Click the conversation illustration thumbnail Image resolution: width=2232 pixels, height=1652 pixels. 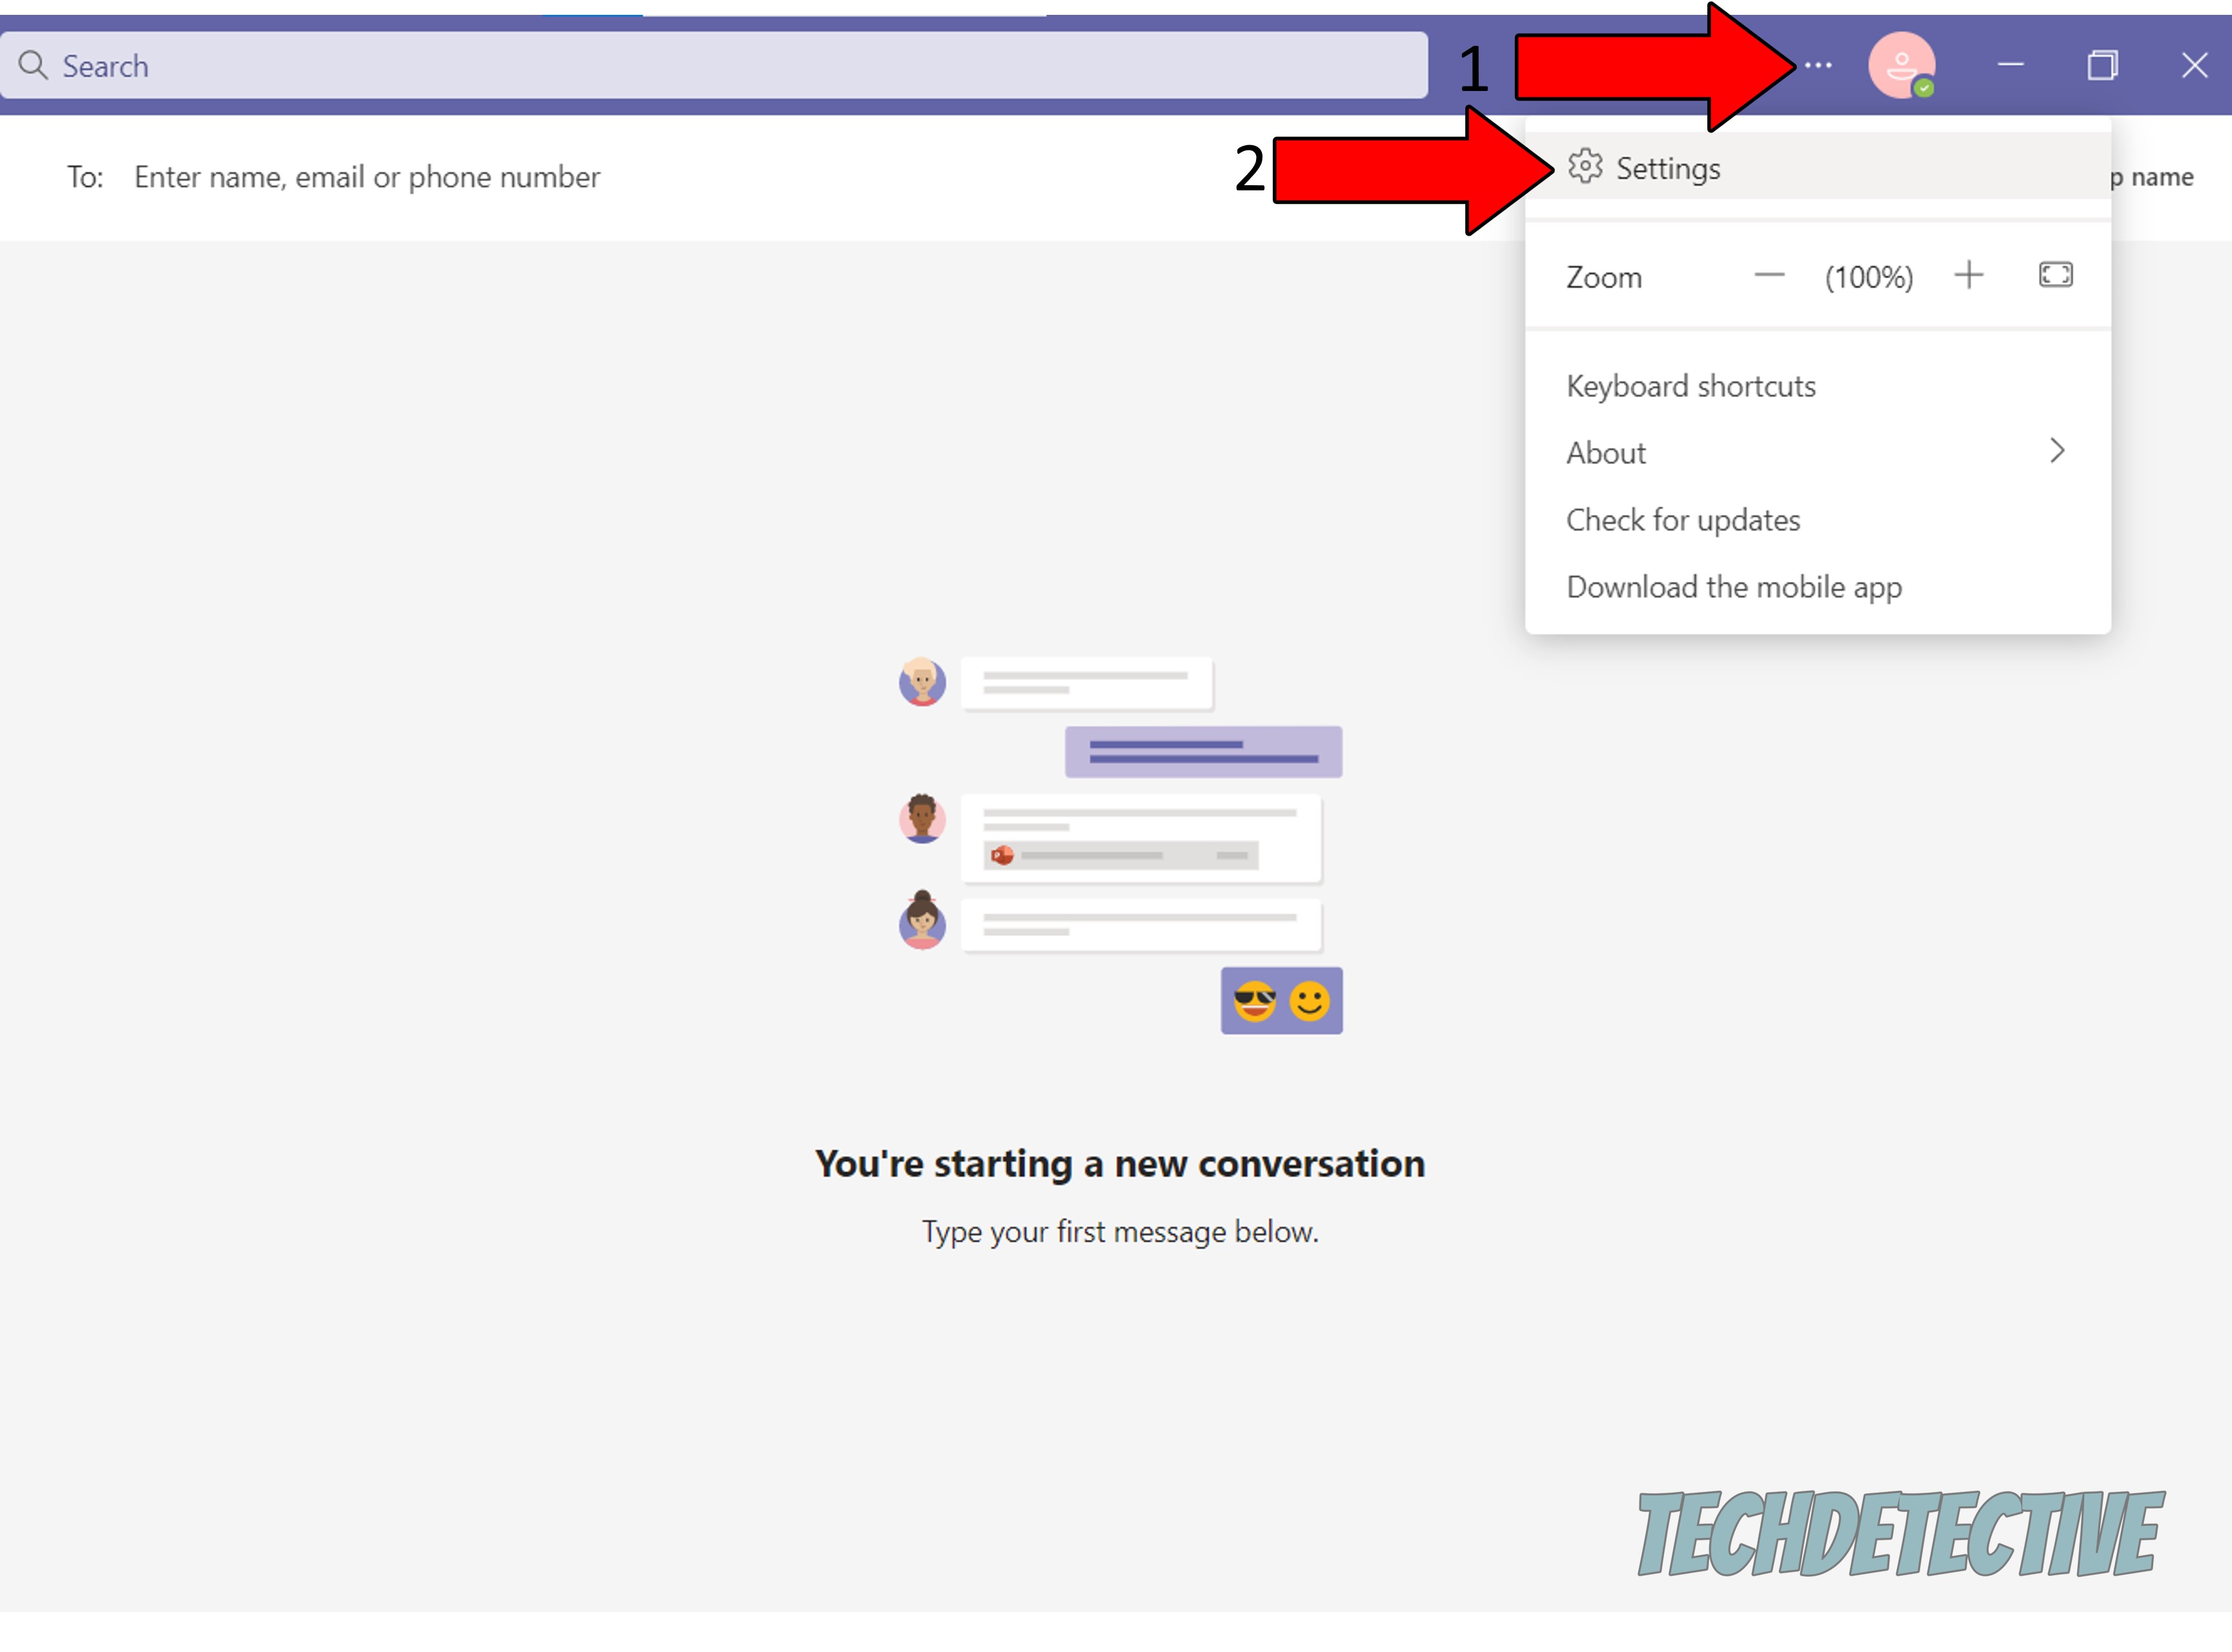click(x=1116, y=841)
